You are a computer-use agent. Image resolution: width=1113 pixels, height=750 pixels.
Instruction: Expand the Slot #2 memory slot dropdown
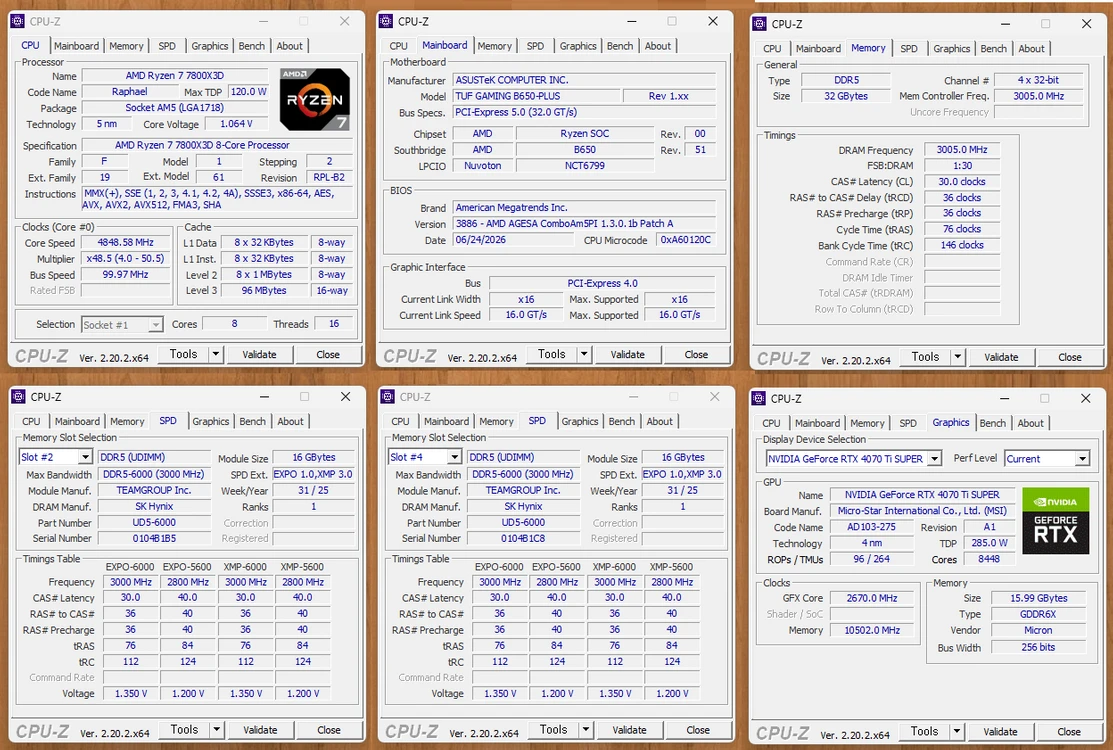tap(85, 457)
